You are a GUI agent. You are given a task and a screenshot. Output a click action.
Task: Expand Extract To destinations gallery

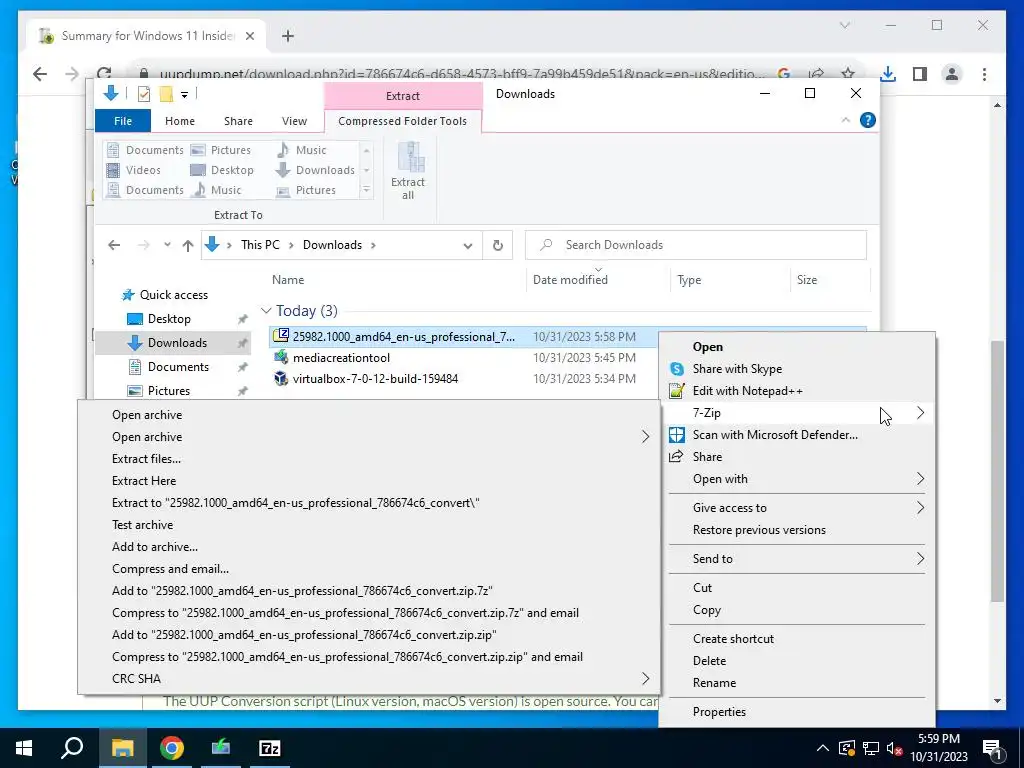[x=366, y=189]
